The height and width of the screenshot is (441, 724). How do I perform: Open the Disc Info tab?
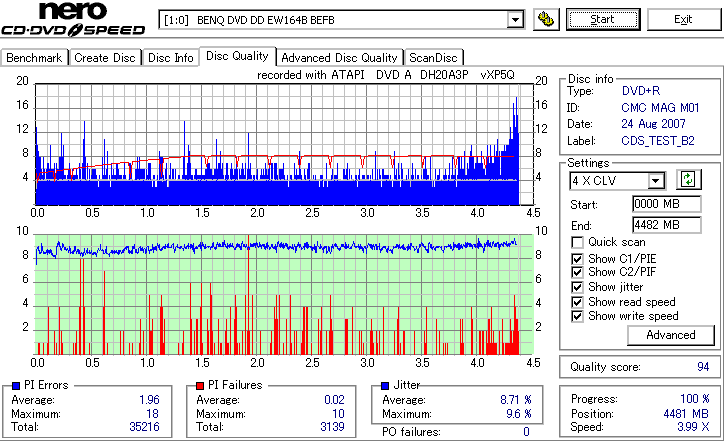coord(170,58)
